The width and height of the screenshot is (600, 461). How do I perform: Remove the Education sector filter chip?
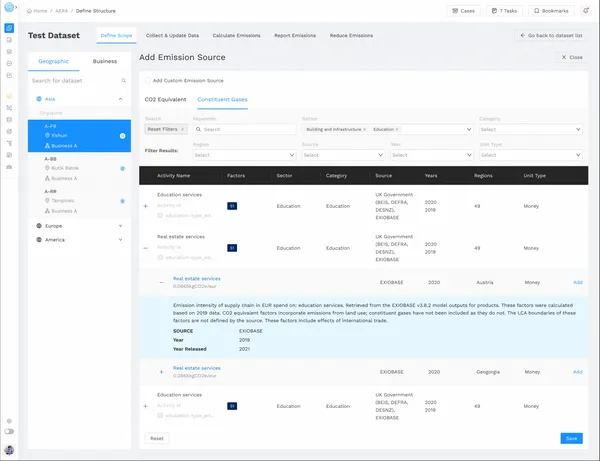398,129
